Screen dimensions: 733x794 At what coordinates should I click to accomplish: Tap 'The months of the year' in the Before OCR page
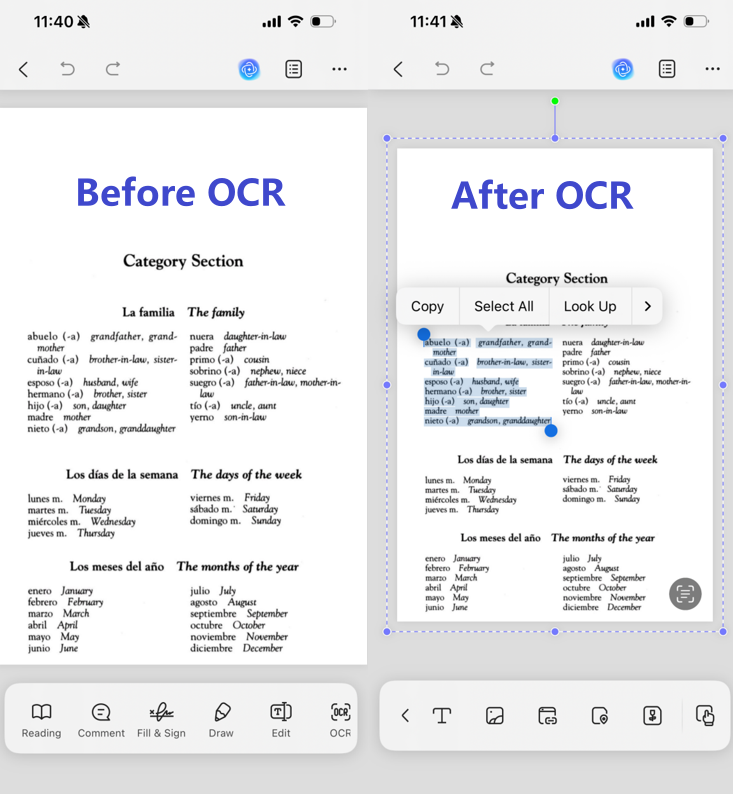click(237, 567)
